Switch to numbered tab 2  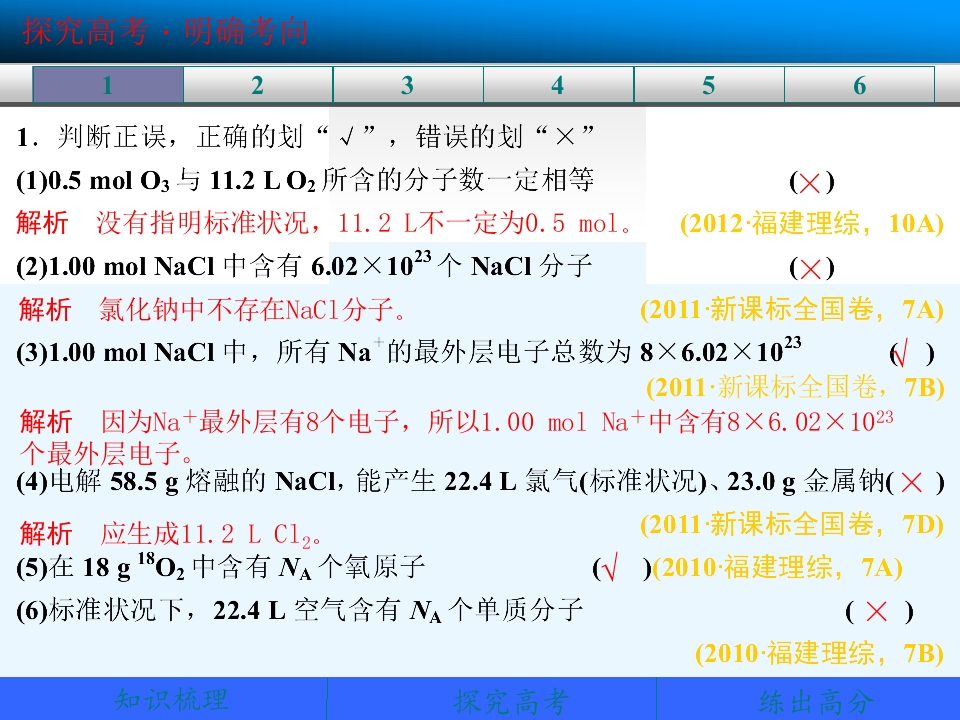tap(258, 84)
